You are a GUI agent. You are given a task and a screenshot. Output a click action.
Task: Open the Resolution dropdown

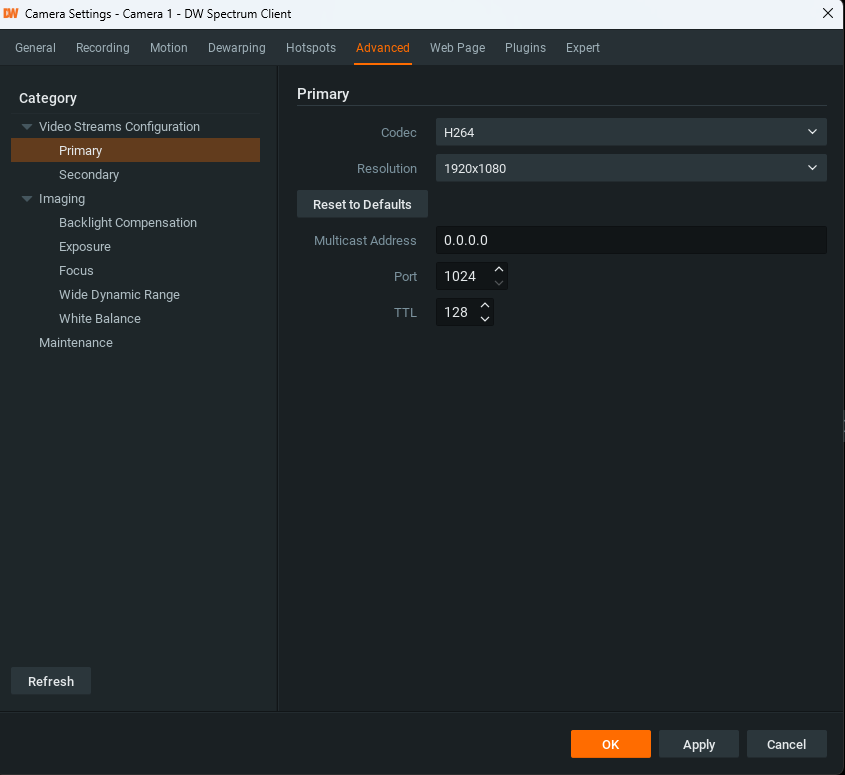[630, 168]
